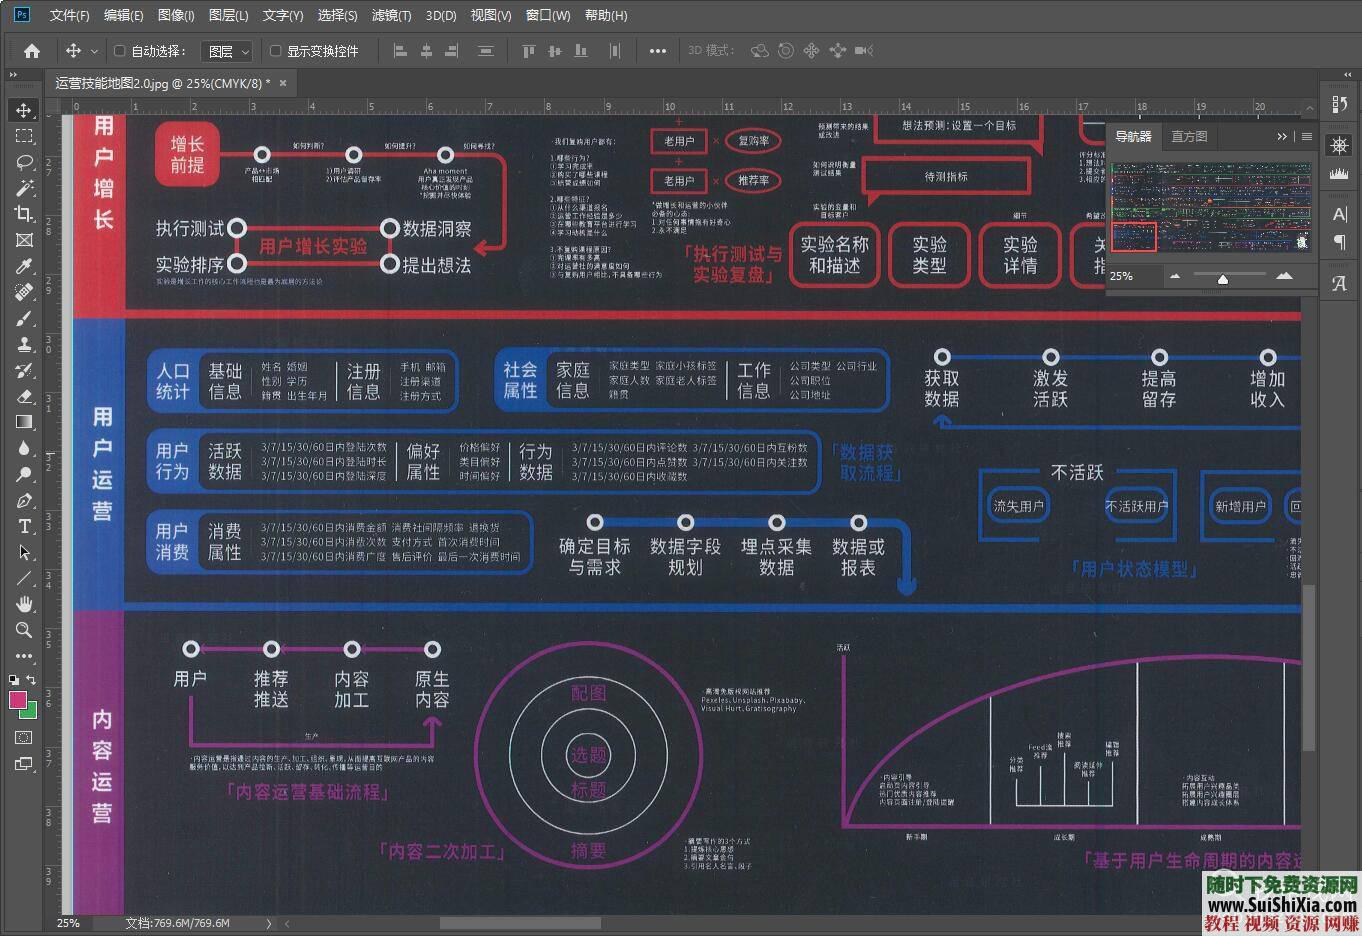1362x936 pixels.
Task: Click the Navigator zoom in button
Action: pyautogui.click(x=1285, y=276)
